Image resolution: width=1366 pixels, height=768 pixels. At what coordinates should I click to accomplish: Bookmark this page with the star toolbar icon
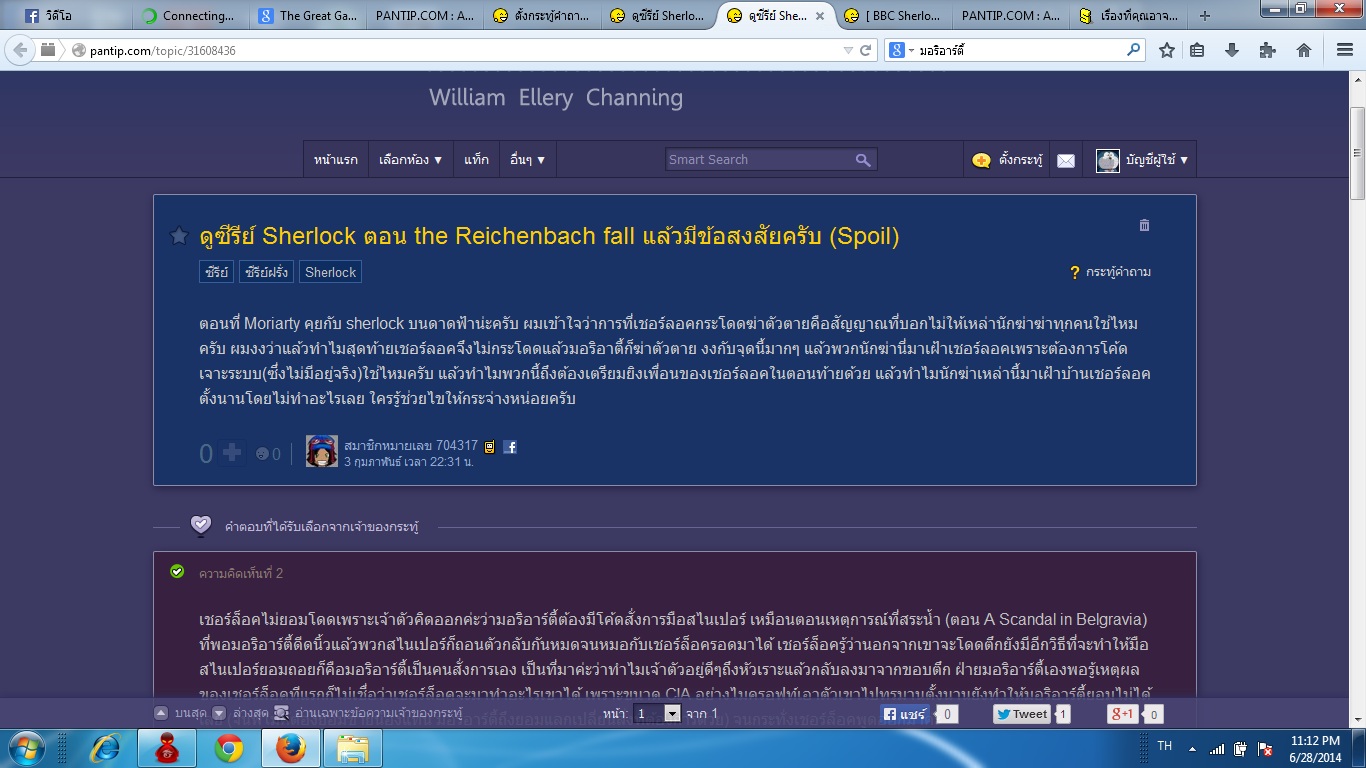point(1167,50)
